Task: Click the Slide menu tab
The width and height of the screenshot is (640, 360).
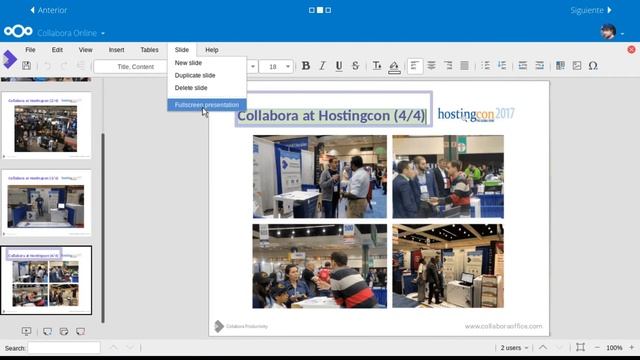Action: point(182,50)
